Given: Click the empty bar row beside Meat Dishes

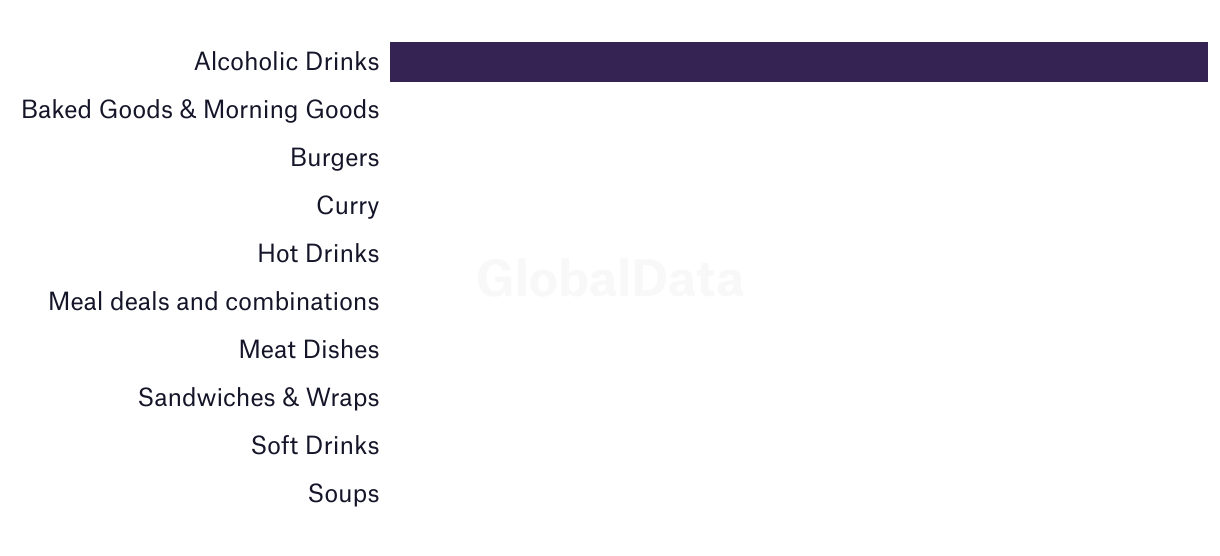Looking at the screenshot, I should (x=799, y=350).
